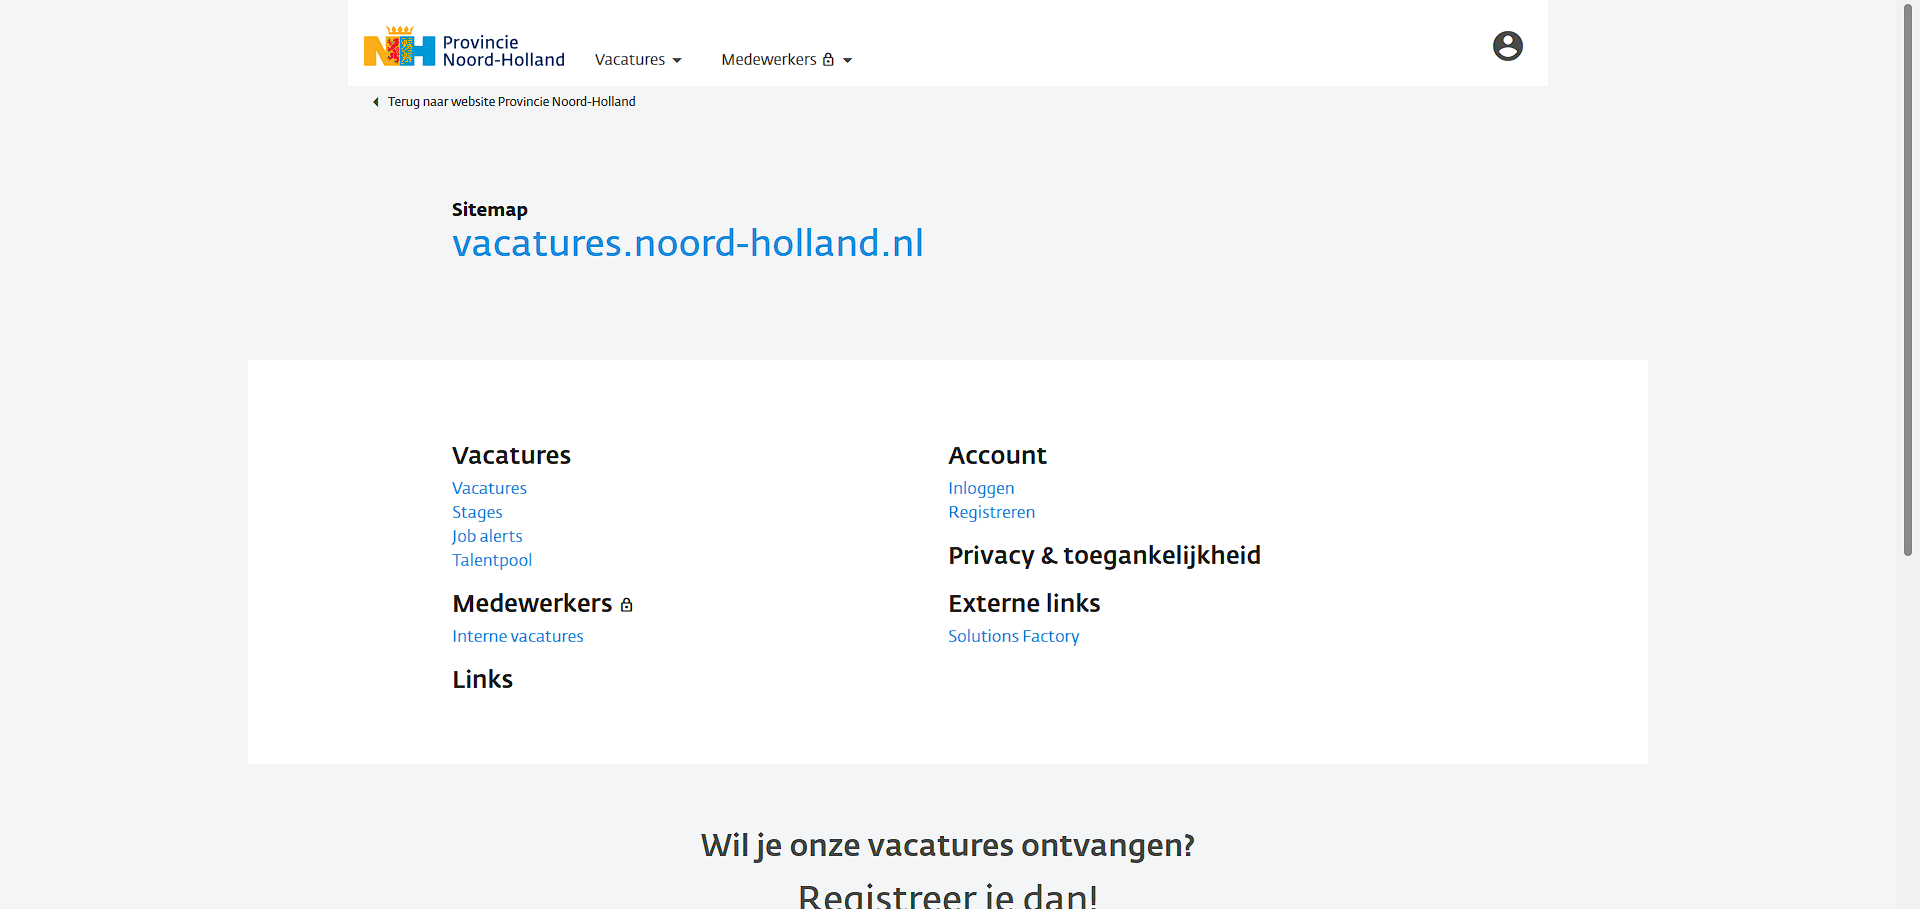This screenshot has width=1920, height=909.
Task: Open the Medewerkers navigation menu
Action: (768, 60)
